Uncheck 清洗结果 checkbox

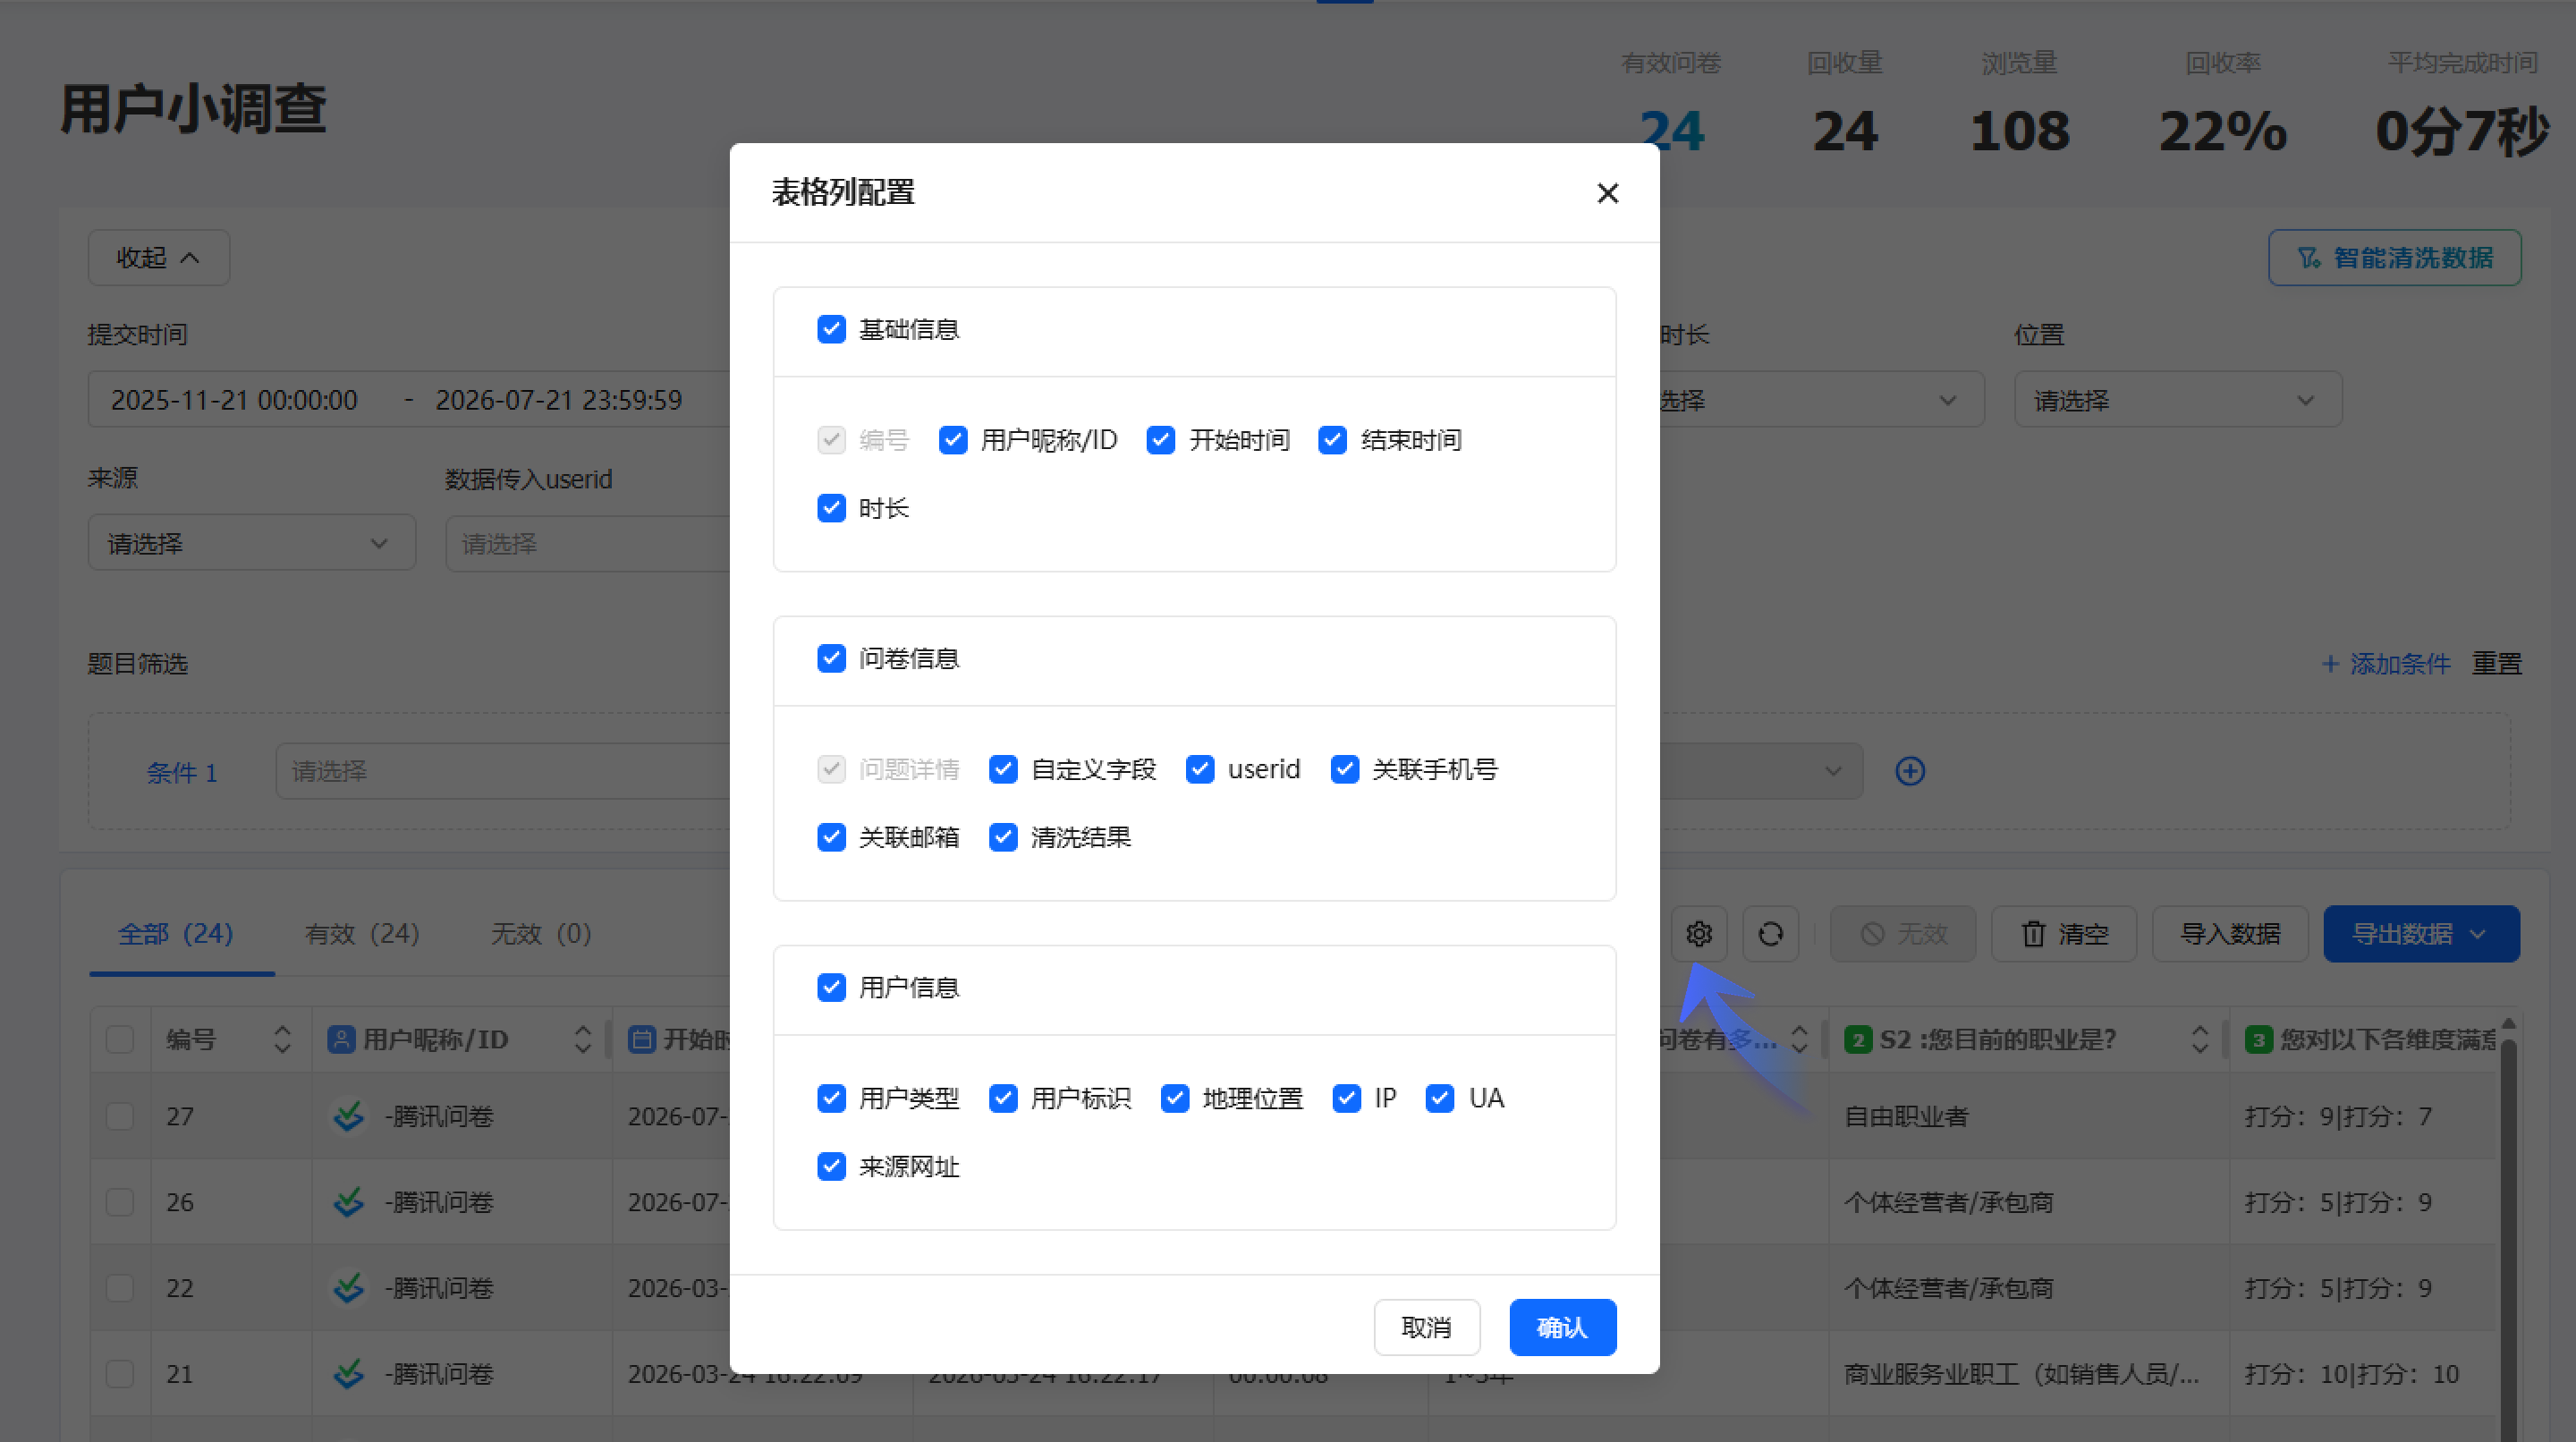(x=1003, y=837)
